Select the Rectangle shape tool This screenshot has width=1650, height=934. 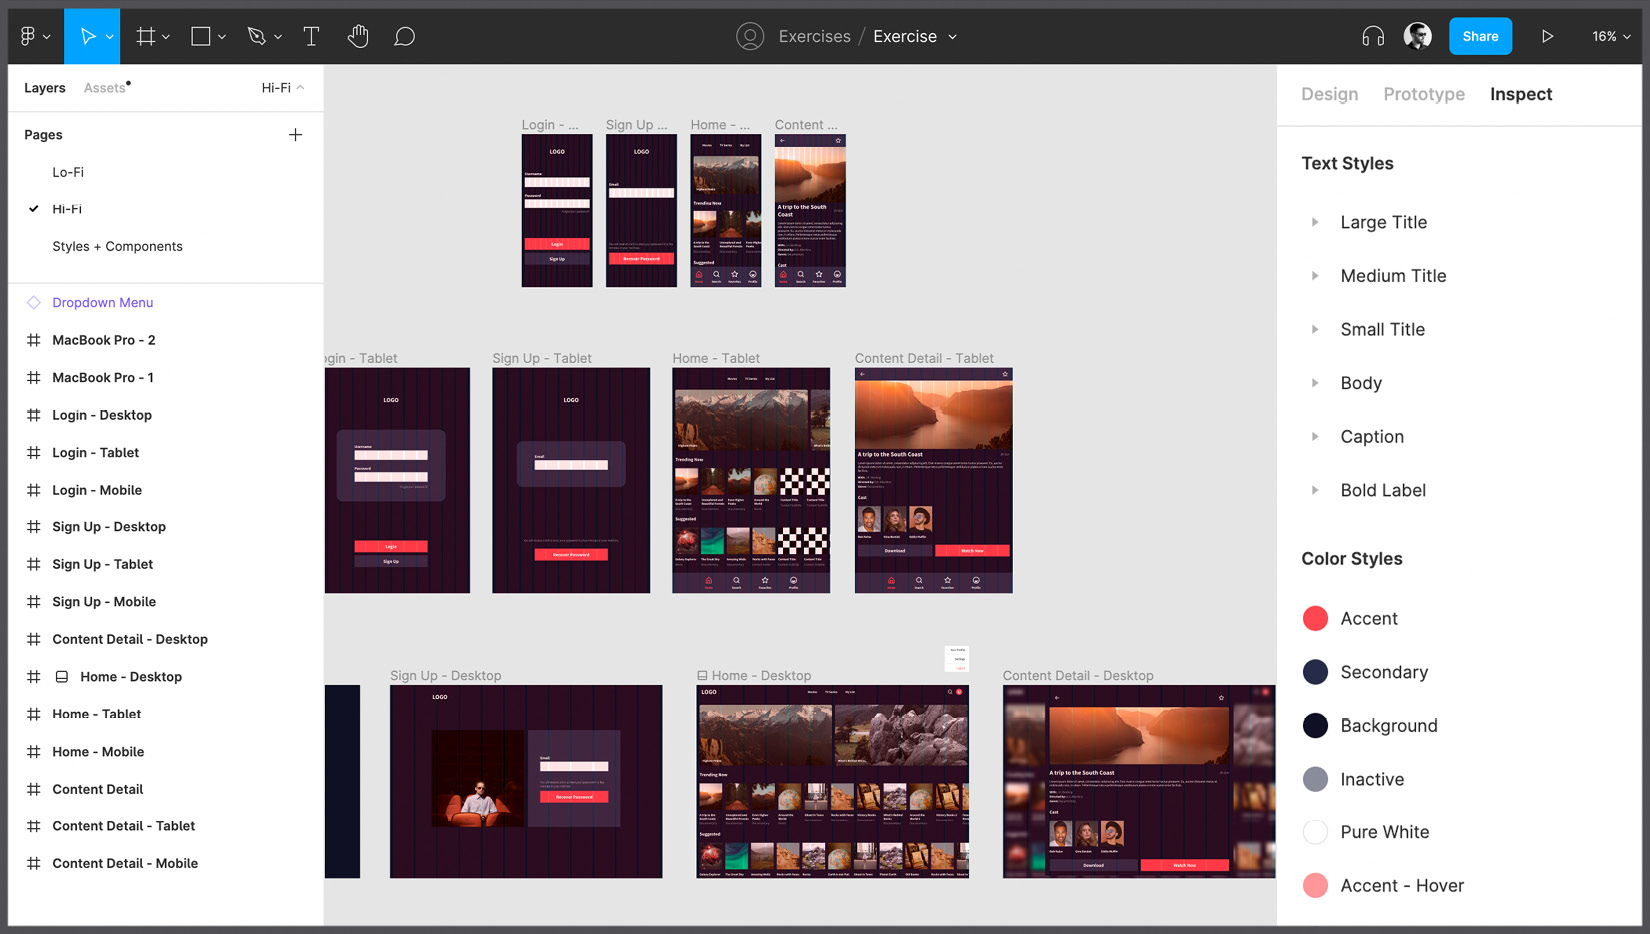click(x=201, y=36)
